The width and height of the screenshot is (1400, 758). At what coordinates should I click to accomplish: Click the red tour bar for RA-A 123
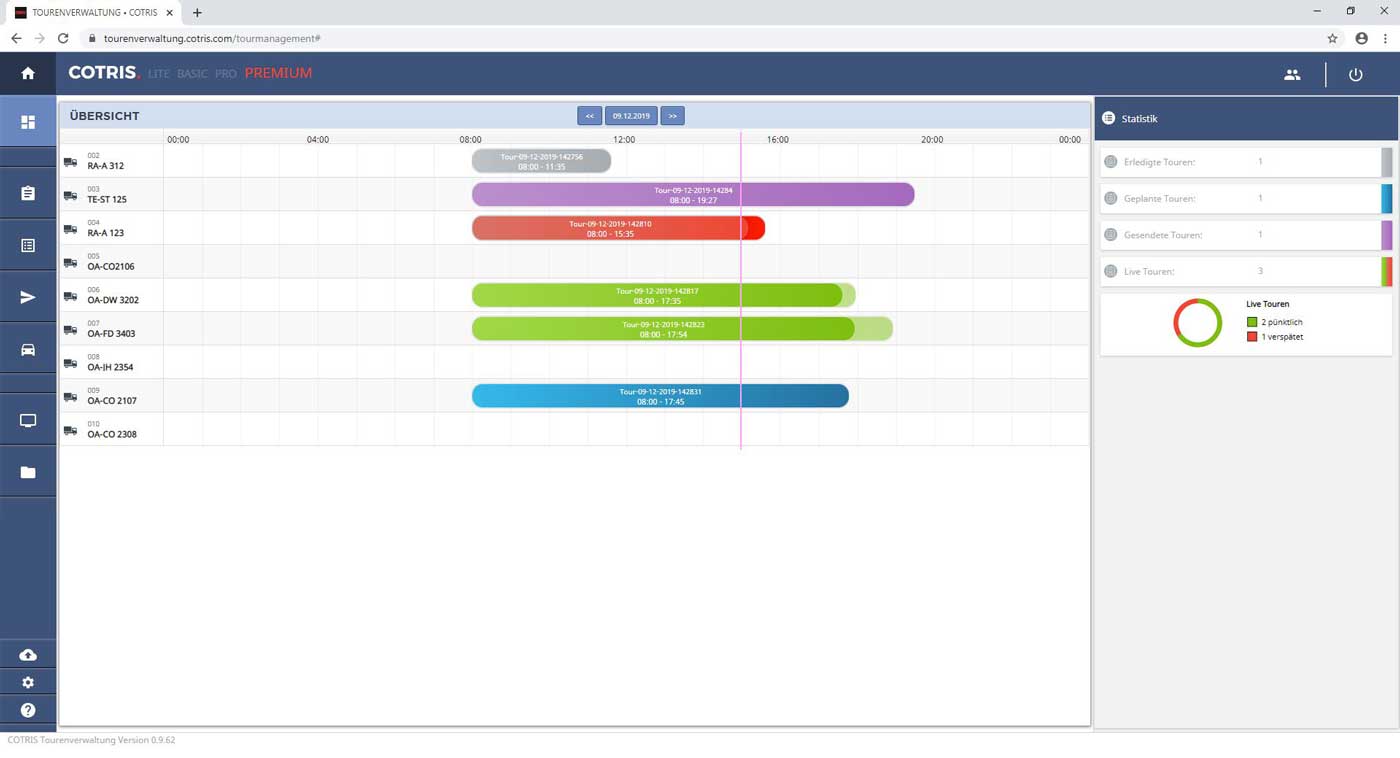pyautogui.click(x=617, y=228)
